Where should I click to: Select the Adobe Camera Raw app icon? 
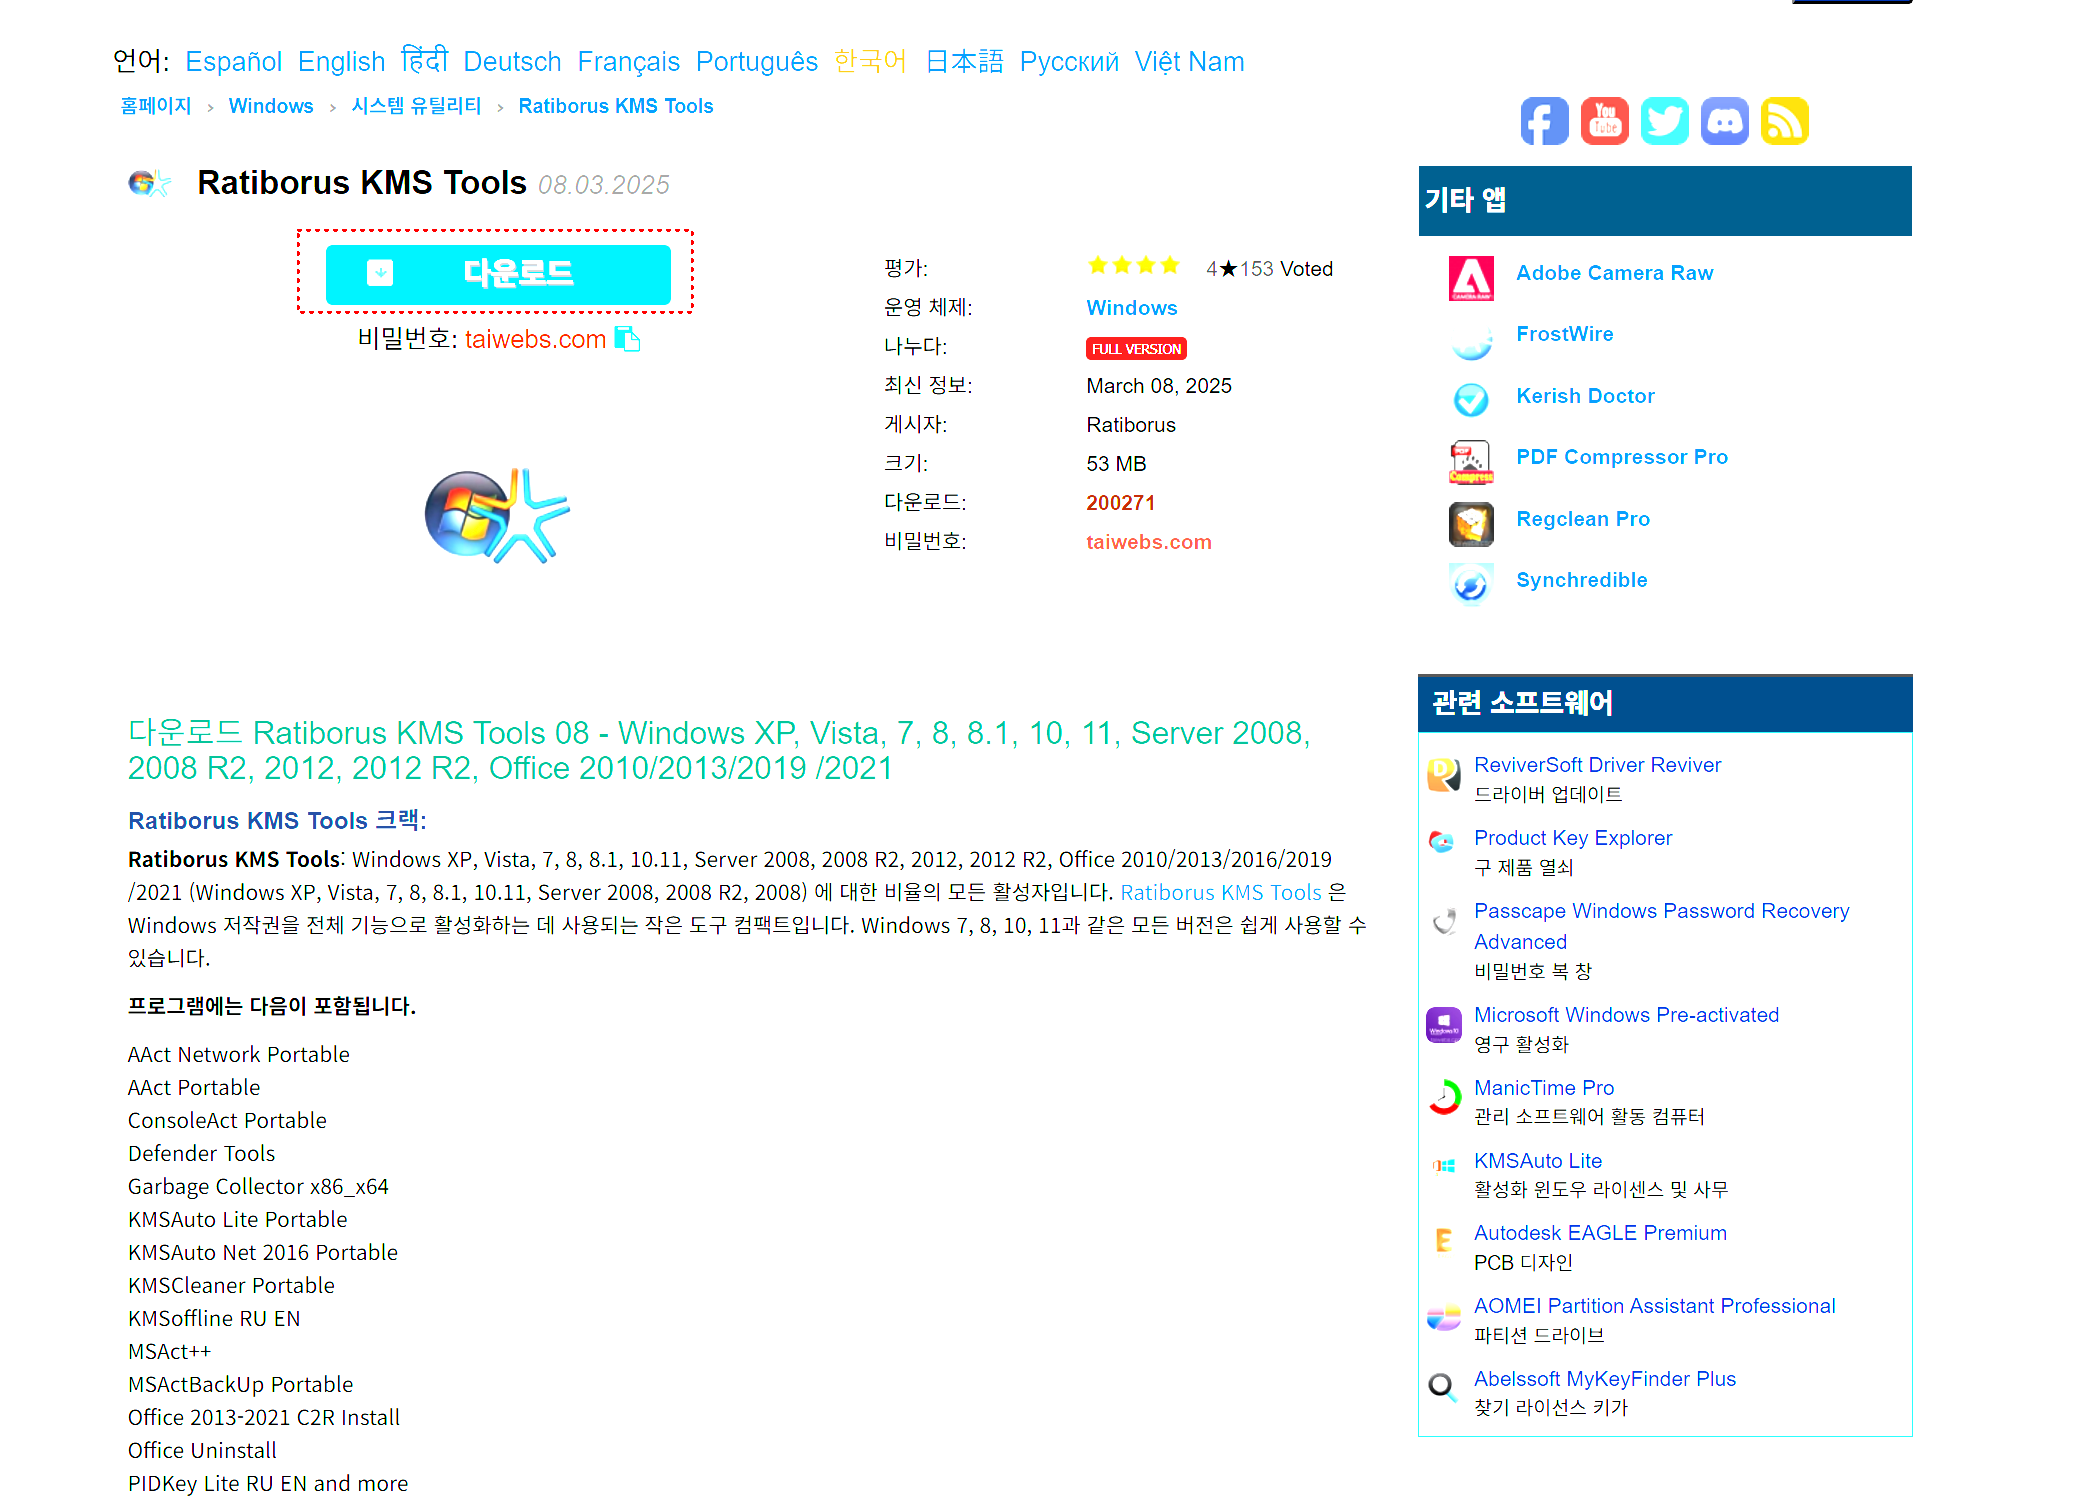coord(1470,278)
